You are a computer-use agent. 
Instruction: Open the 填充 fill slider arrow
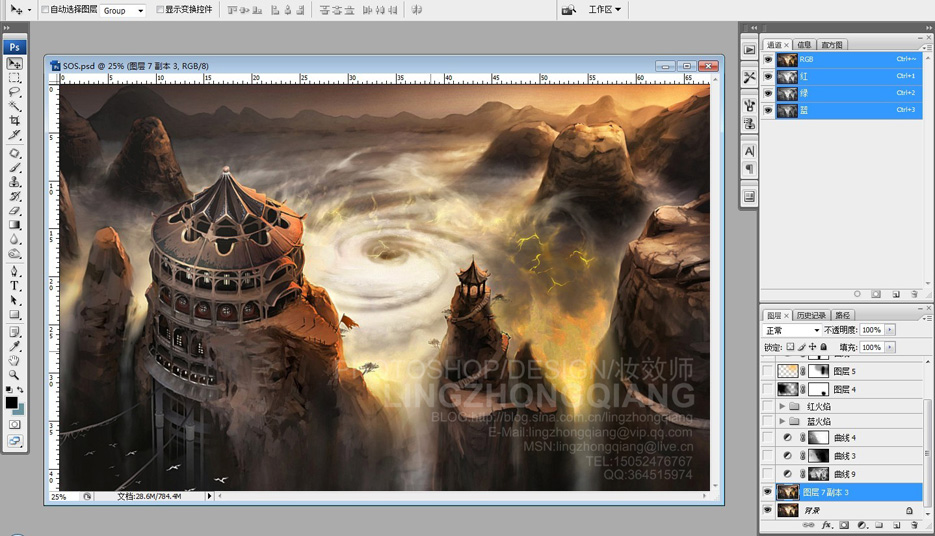(x=890, y=347)
